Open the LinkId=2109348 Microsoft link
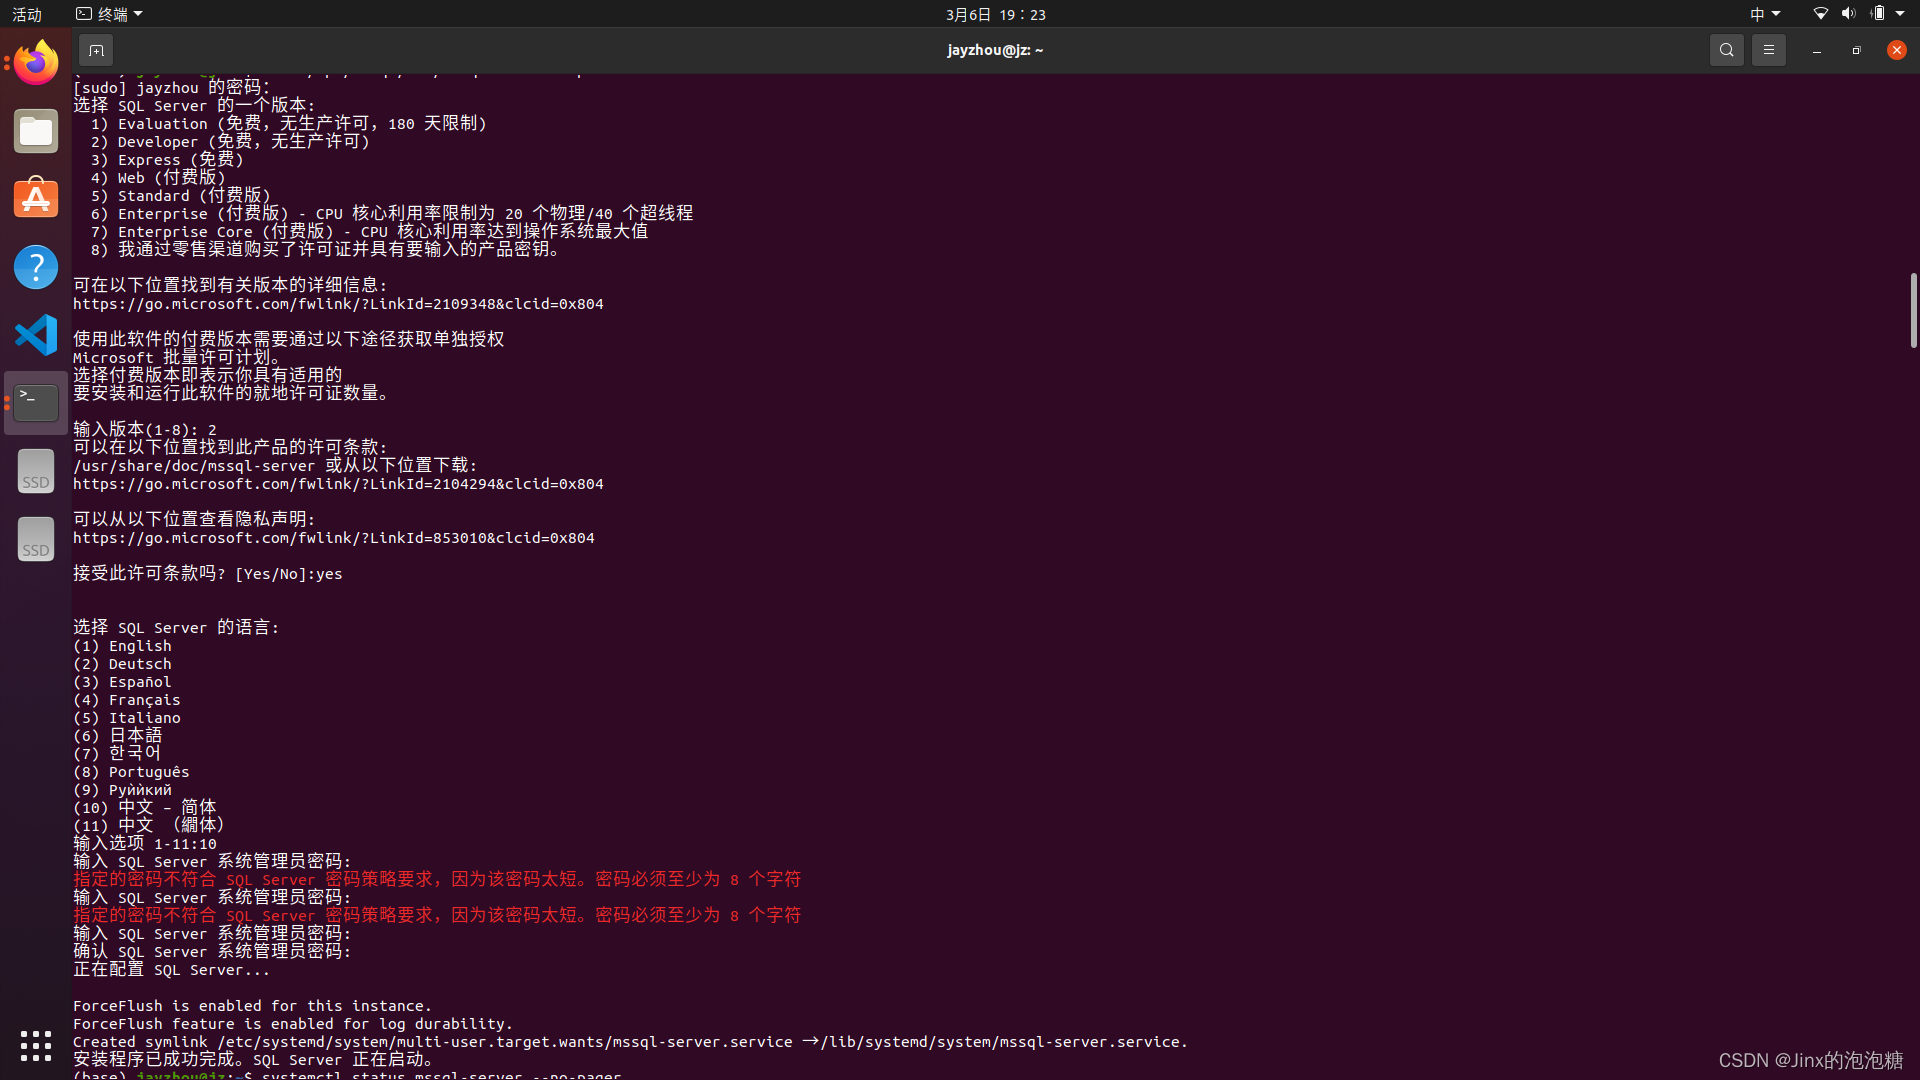Viewport: 1920px width, 1080px height. (x=338, y=304)
